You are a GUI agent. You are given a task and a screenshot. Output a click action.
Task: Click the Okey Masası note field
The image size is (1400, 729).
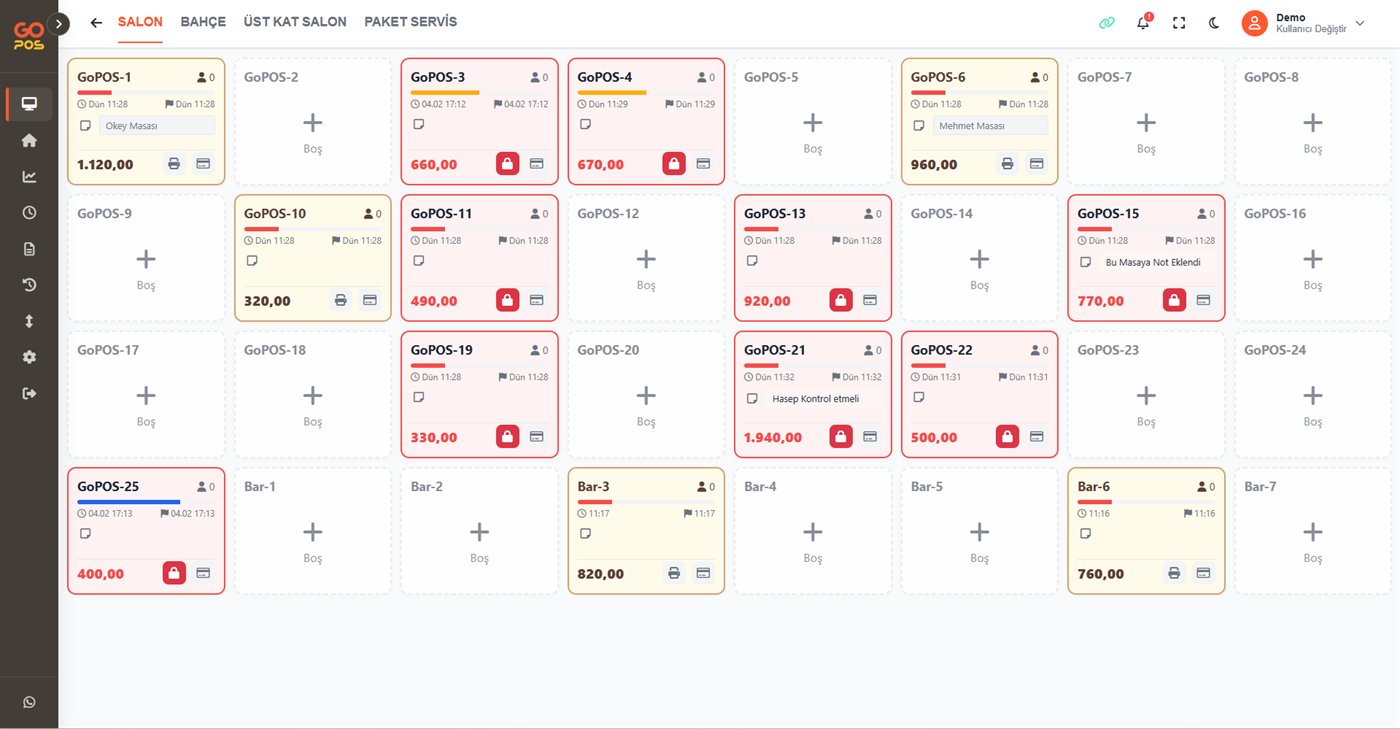(x=157, y=126)
